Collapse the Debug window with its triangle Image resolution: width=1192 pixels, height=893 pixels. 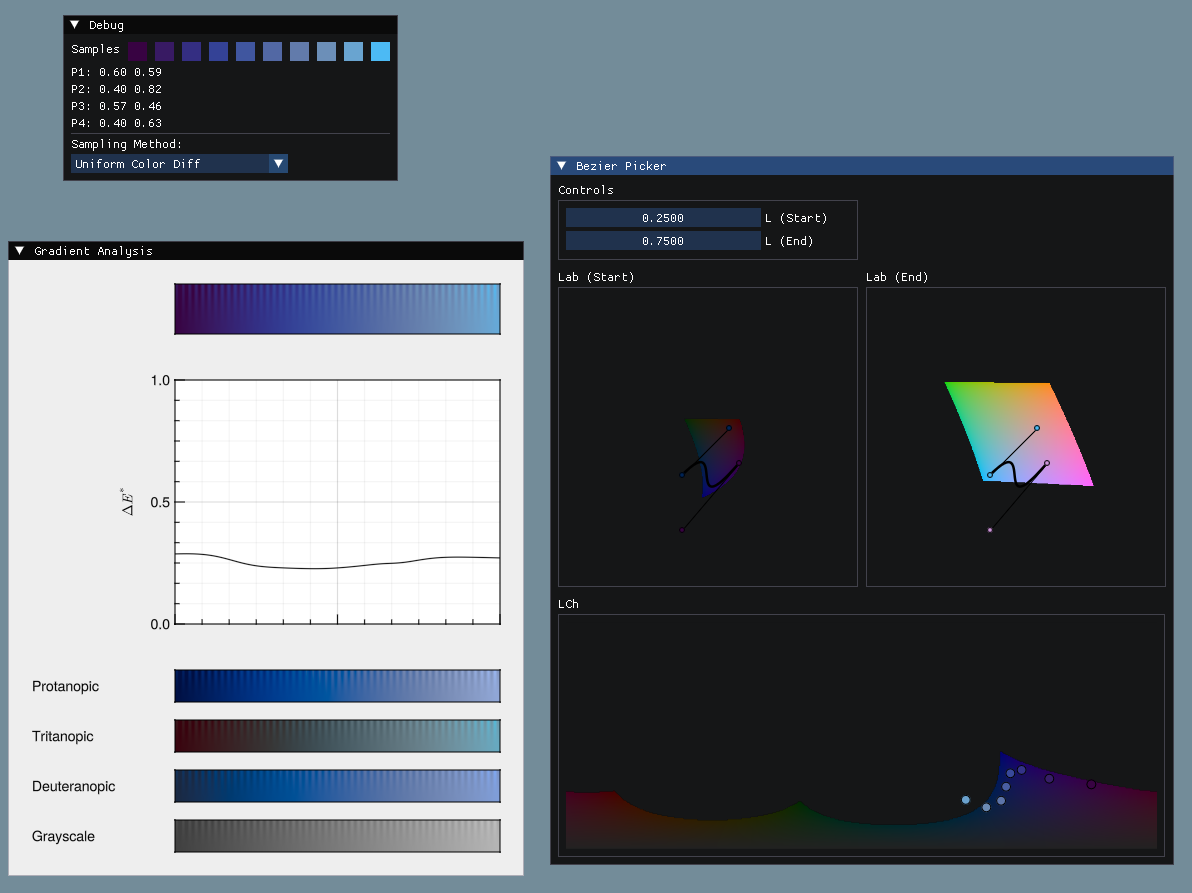pyautogui.click(x=74, y=25)
